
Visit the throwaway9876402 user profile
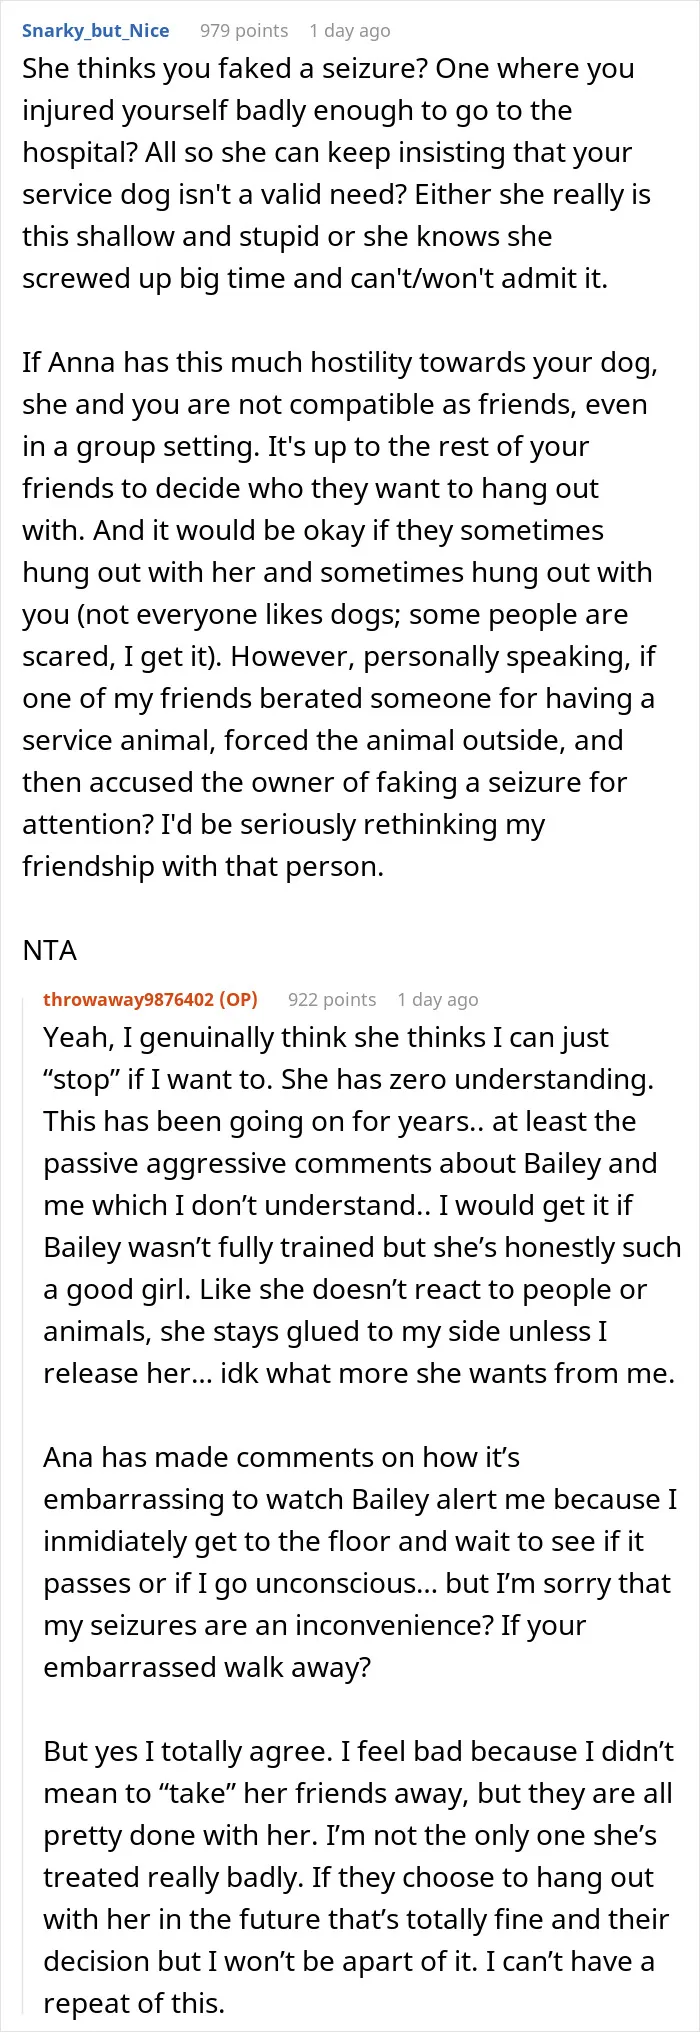[x=128, y=999]
